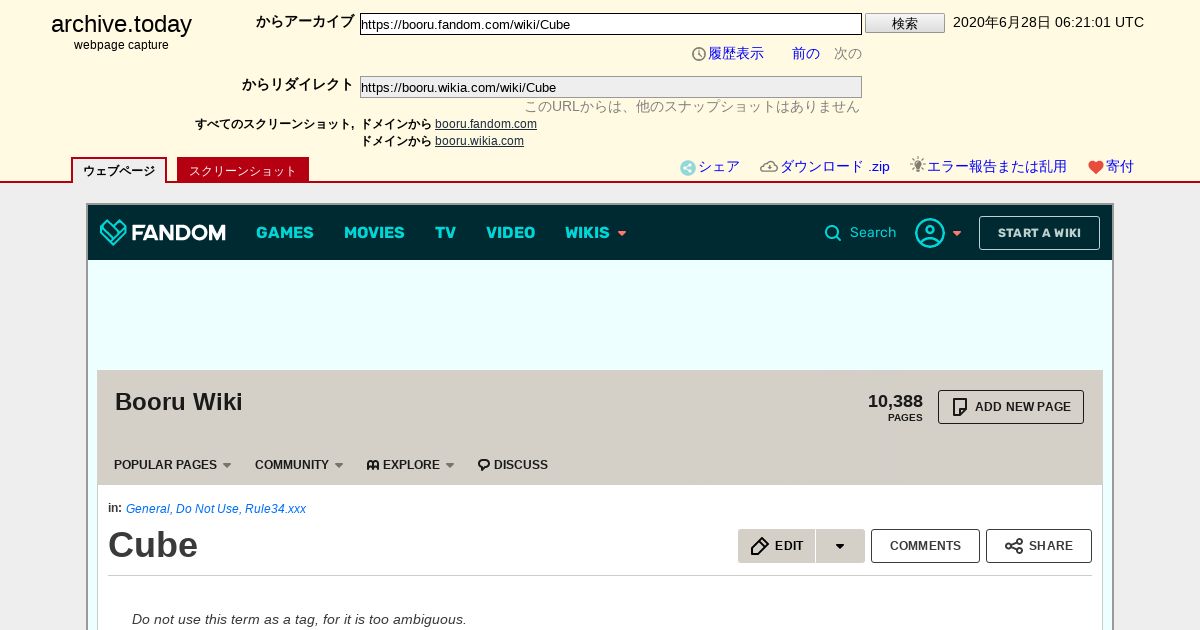Click the Search text in header
This screenshot has height=630, width=1200.
(x=873, y=233)
